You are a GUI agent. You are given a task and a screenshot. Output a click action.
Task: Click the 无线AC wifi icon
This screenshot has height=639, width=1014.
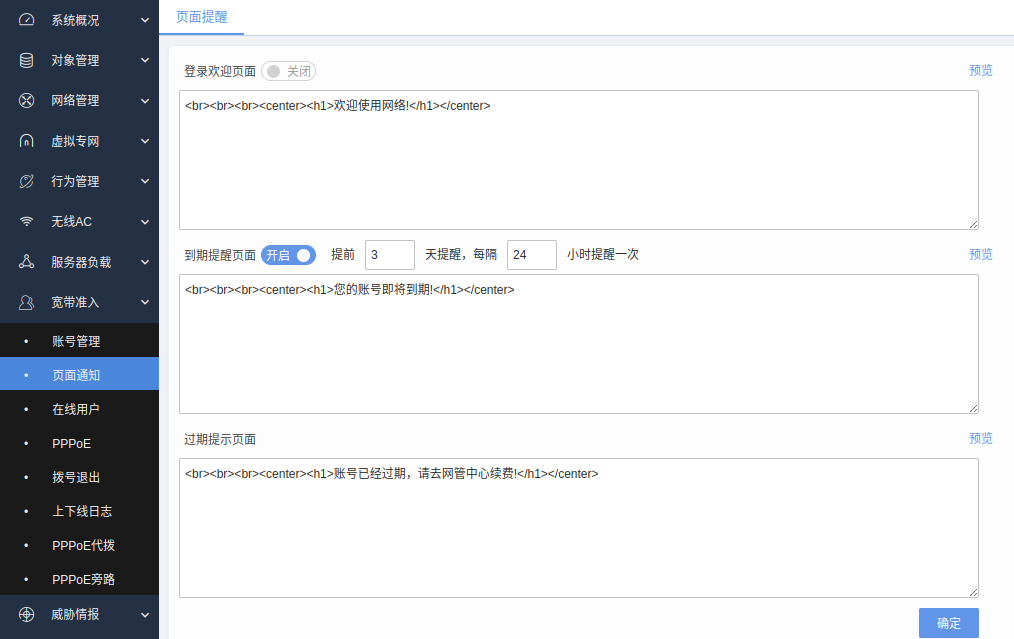[27, 221]
